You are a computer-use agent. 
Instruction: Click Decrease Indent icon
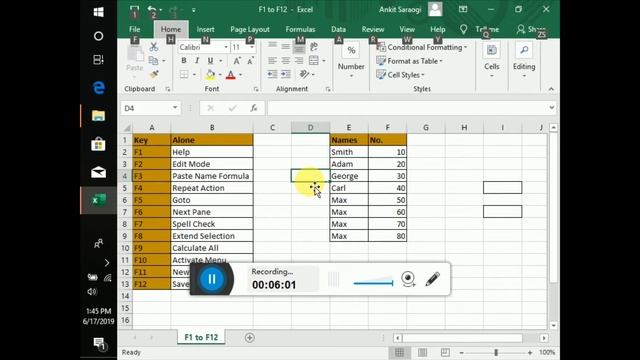pyautogui.click(x=272, y=74)
